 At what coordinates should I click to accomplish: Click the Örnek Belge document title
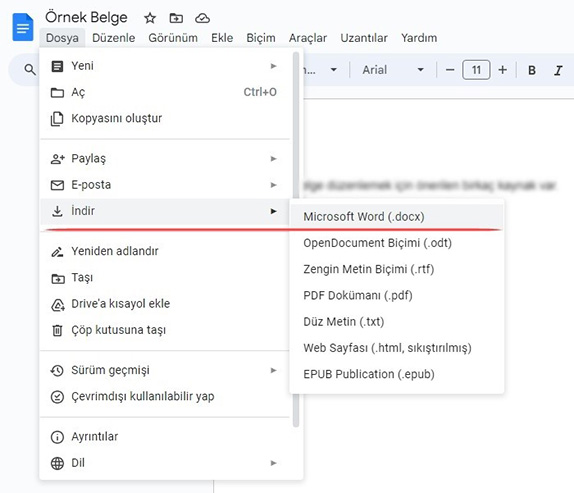click(x=86, y=18)
